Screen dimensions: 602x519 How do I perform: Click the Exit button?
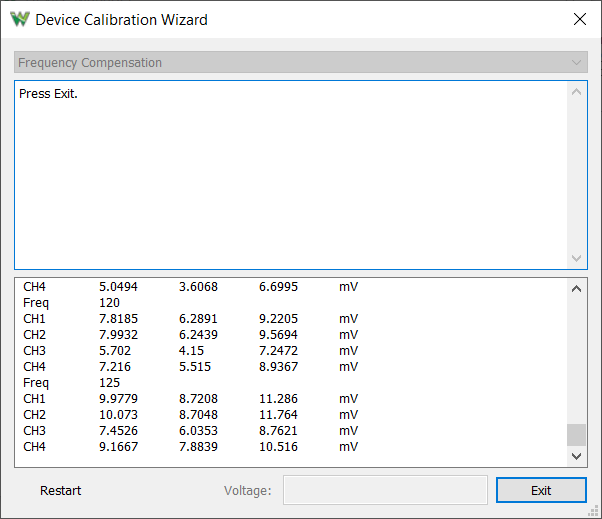(541, 490)
